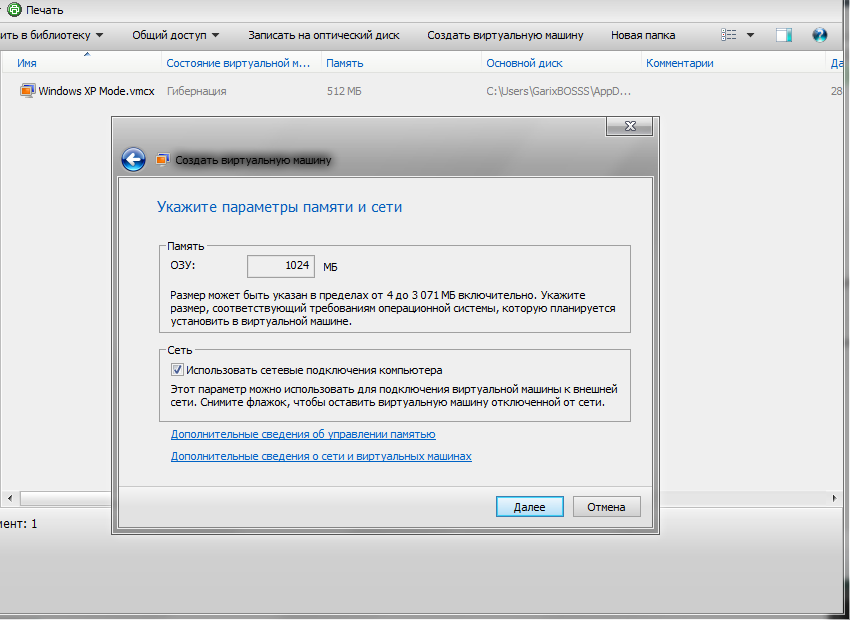This screenshot has height=620, width=850.
Task: Click the view mode icon in toolbar
Action: (729, 35)
